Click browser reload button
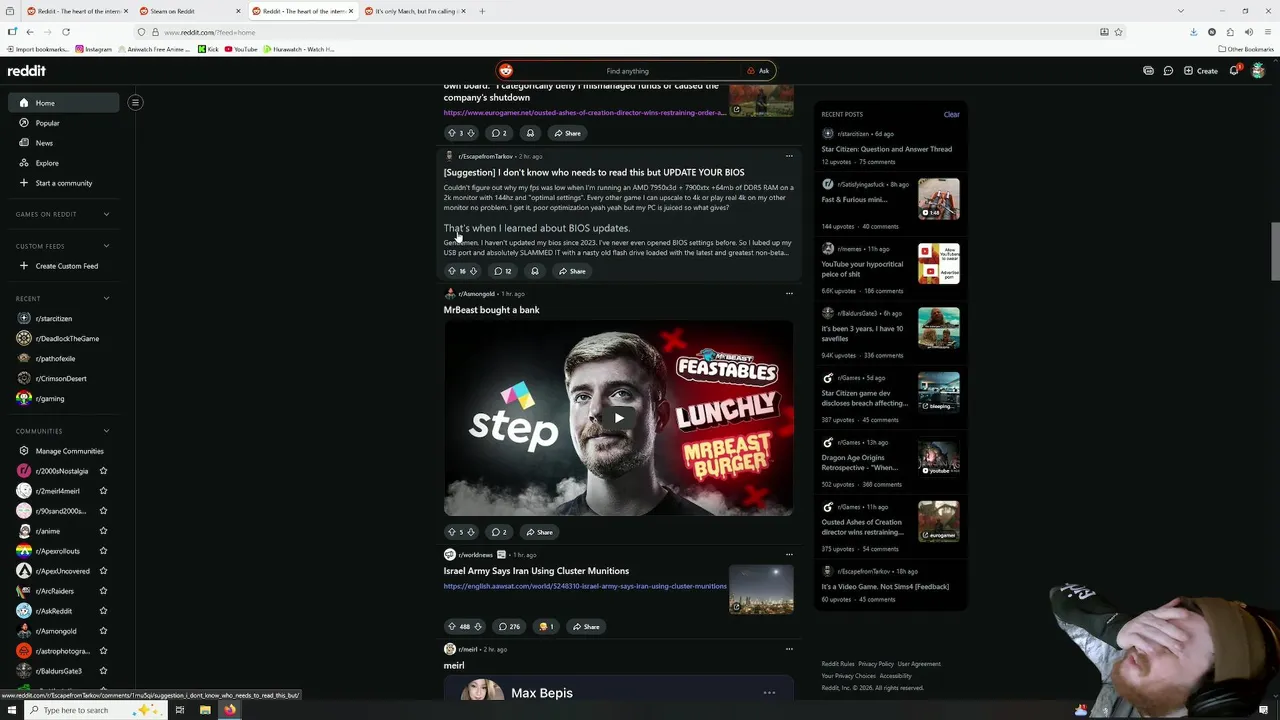This screenshot has width=1280, height=720. (66, 32)
